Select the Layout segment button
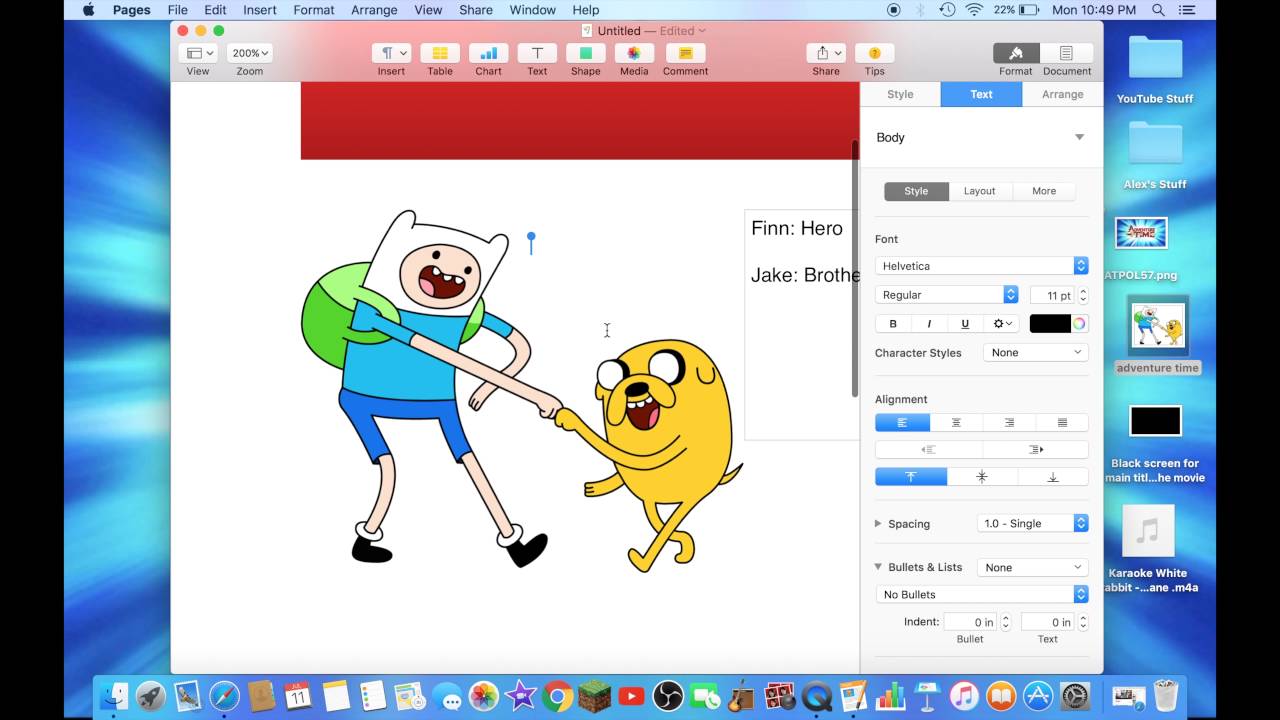1280x720 pixels. [979, 191]
